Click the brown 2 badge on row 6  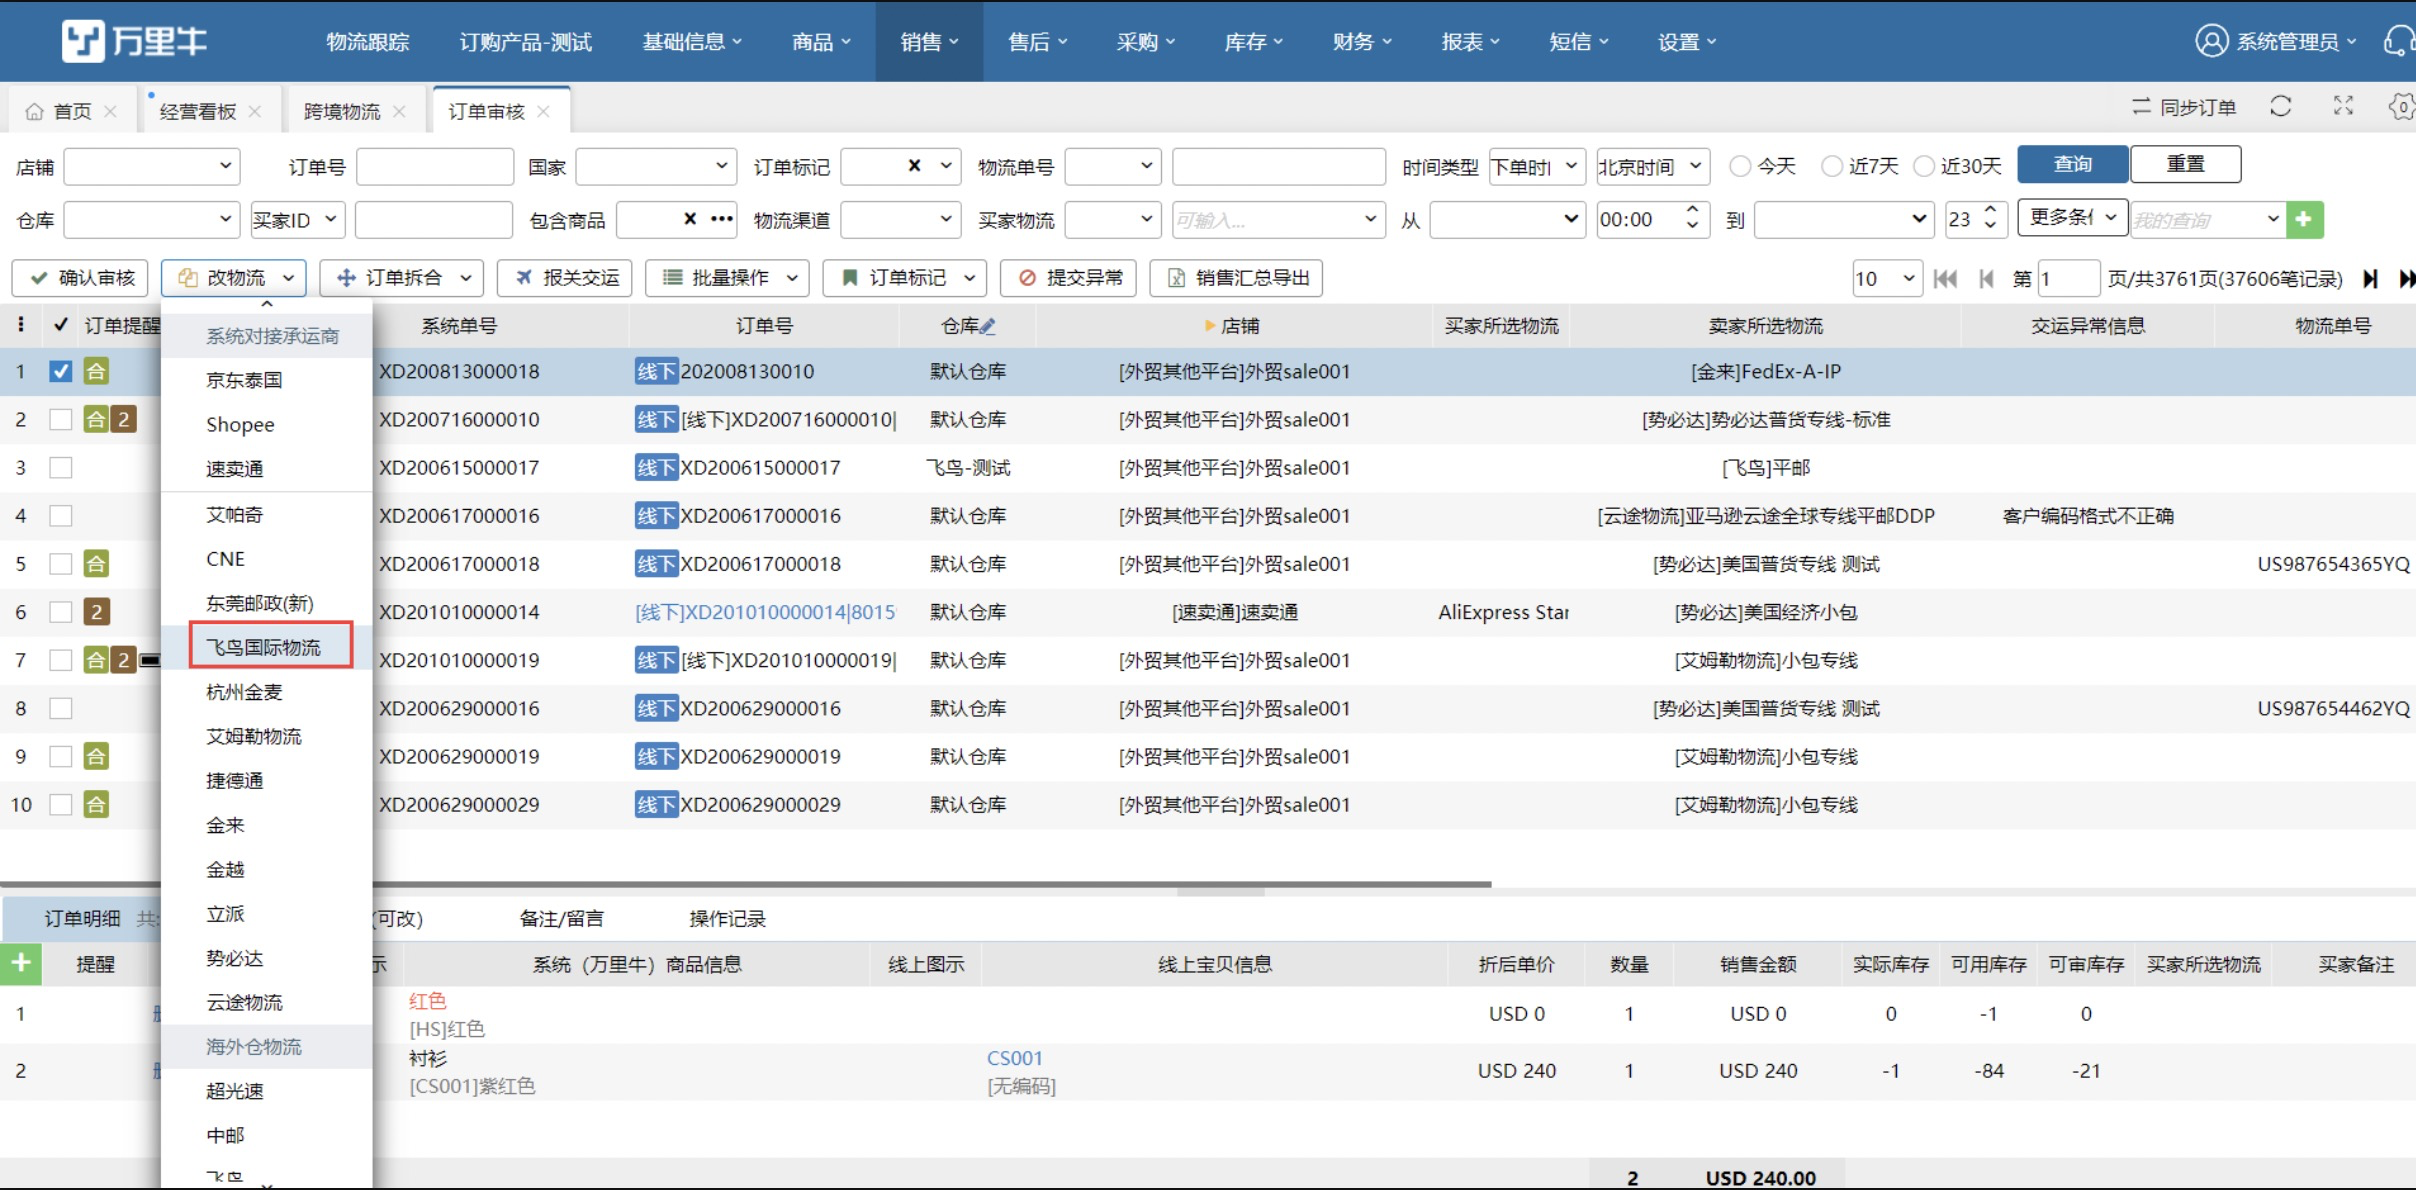95,611
